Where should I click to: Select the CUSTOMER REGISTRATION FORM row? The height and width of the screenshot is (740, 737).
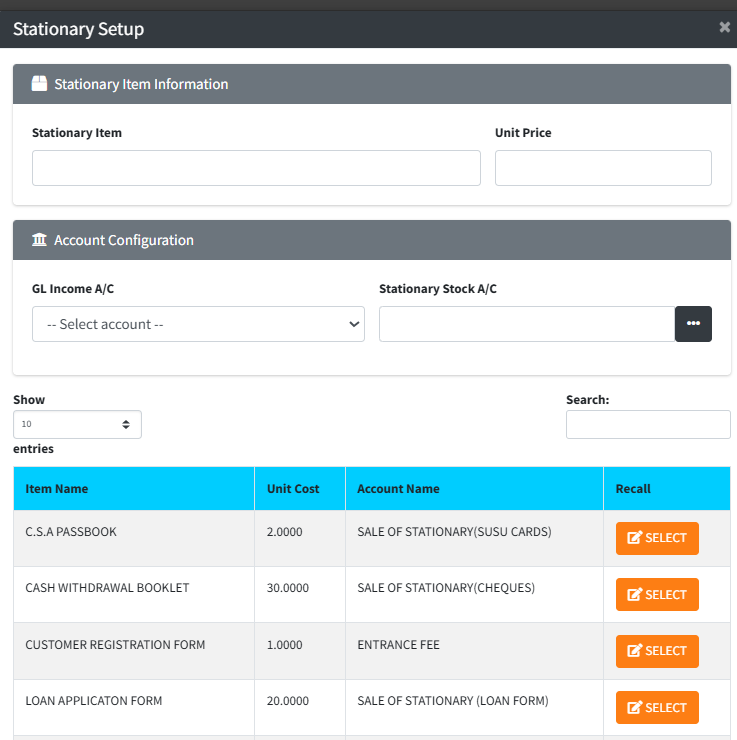tap(657, 651)
